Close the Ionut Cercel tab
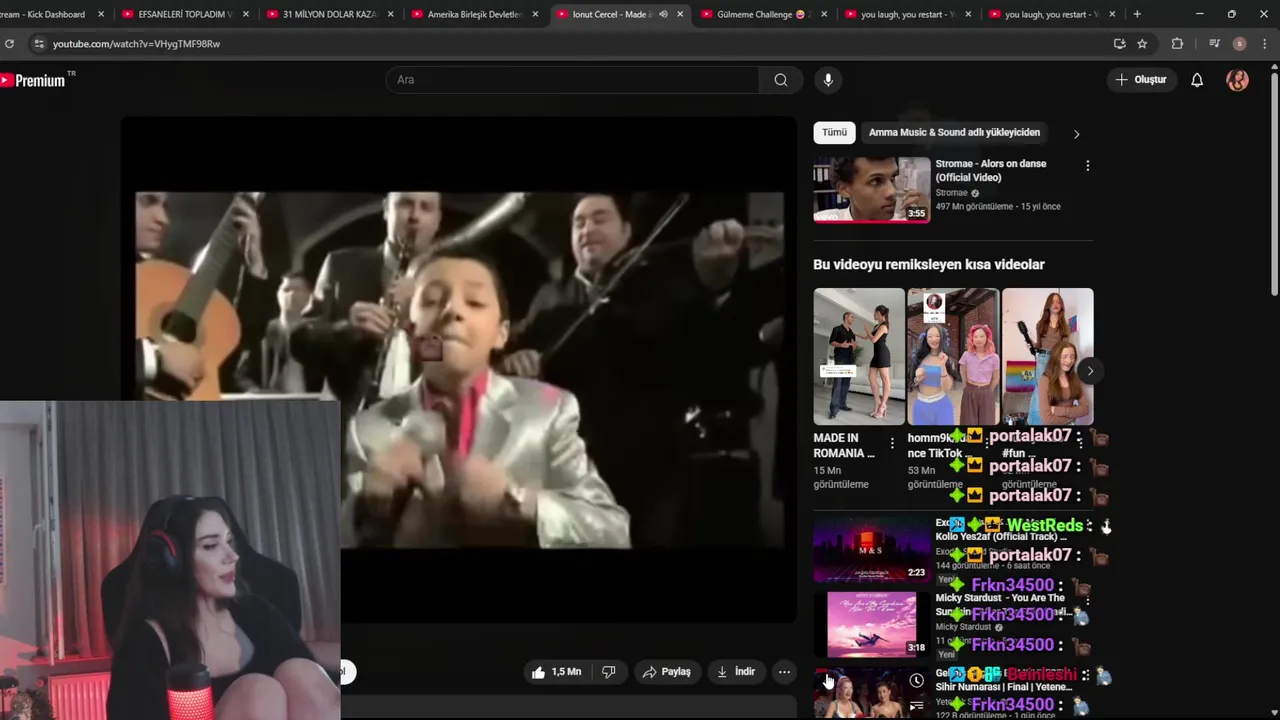 (x=680, y=14)
